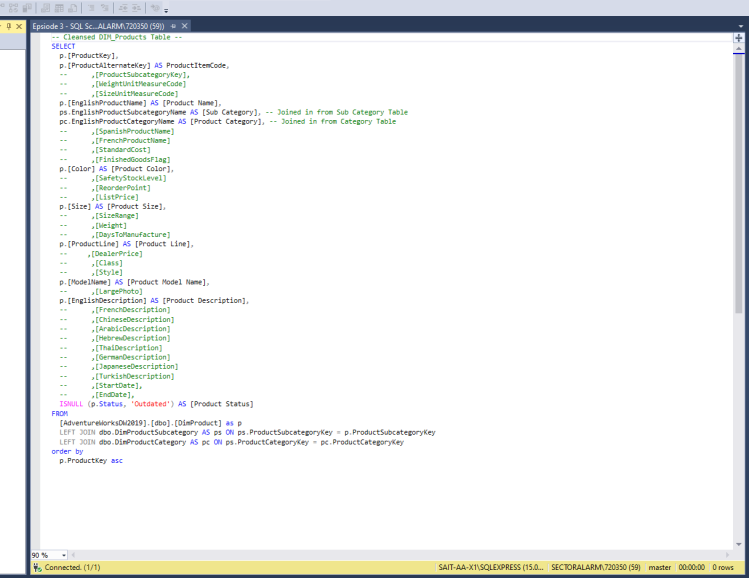Screen dimensions: 749x578
Task: Click the [Product Name] alias line
Action: (x=140, y=103)
